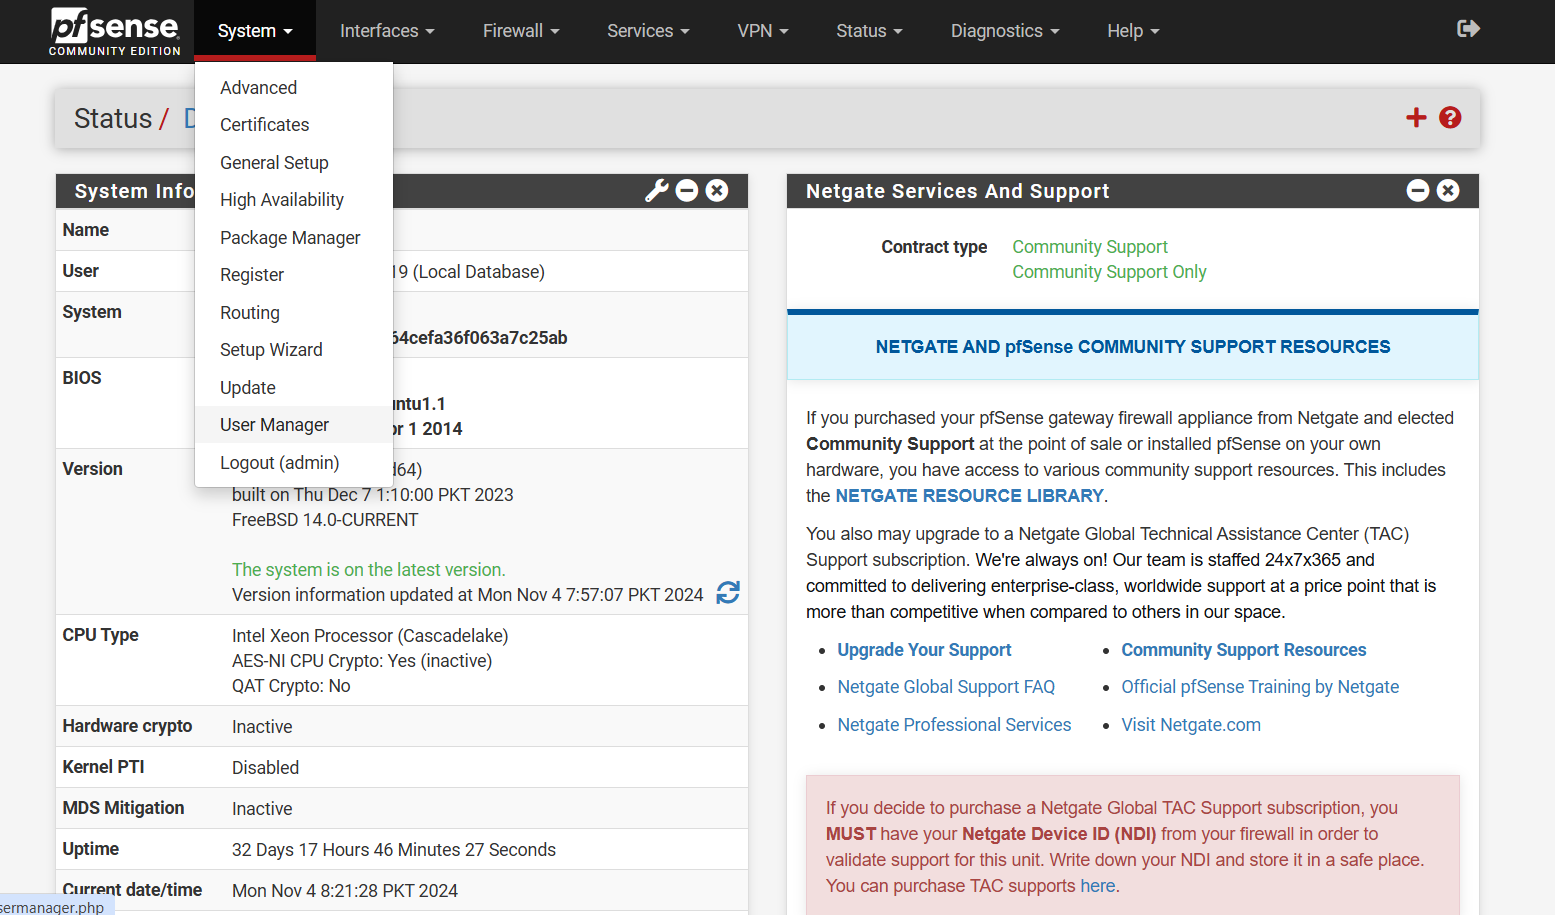Collapse the Netgate Services And Support widget
Image resolution: width=1555 pixels, height=915 pixels.
[x=1418, y=191]
